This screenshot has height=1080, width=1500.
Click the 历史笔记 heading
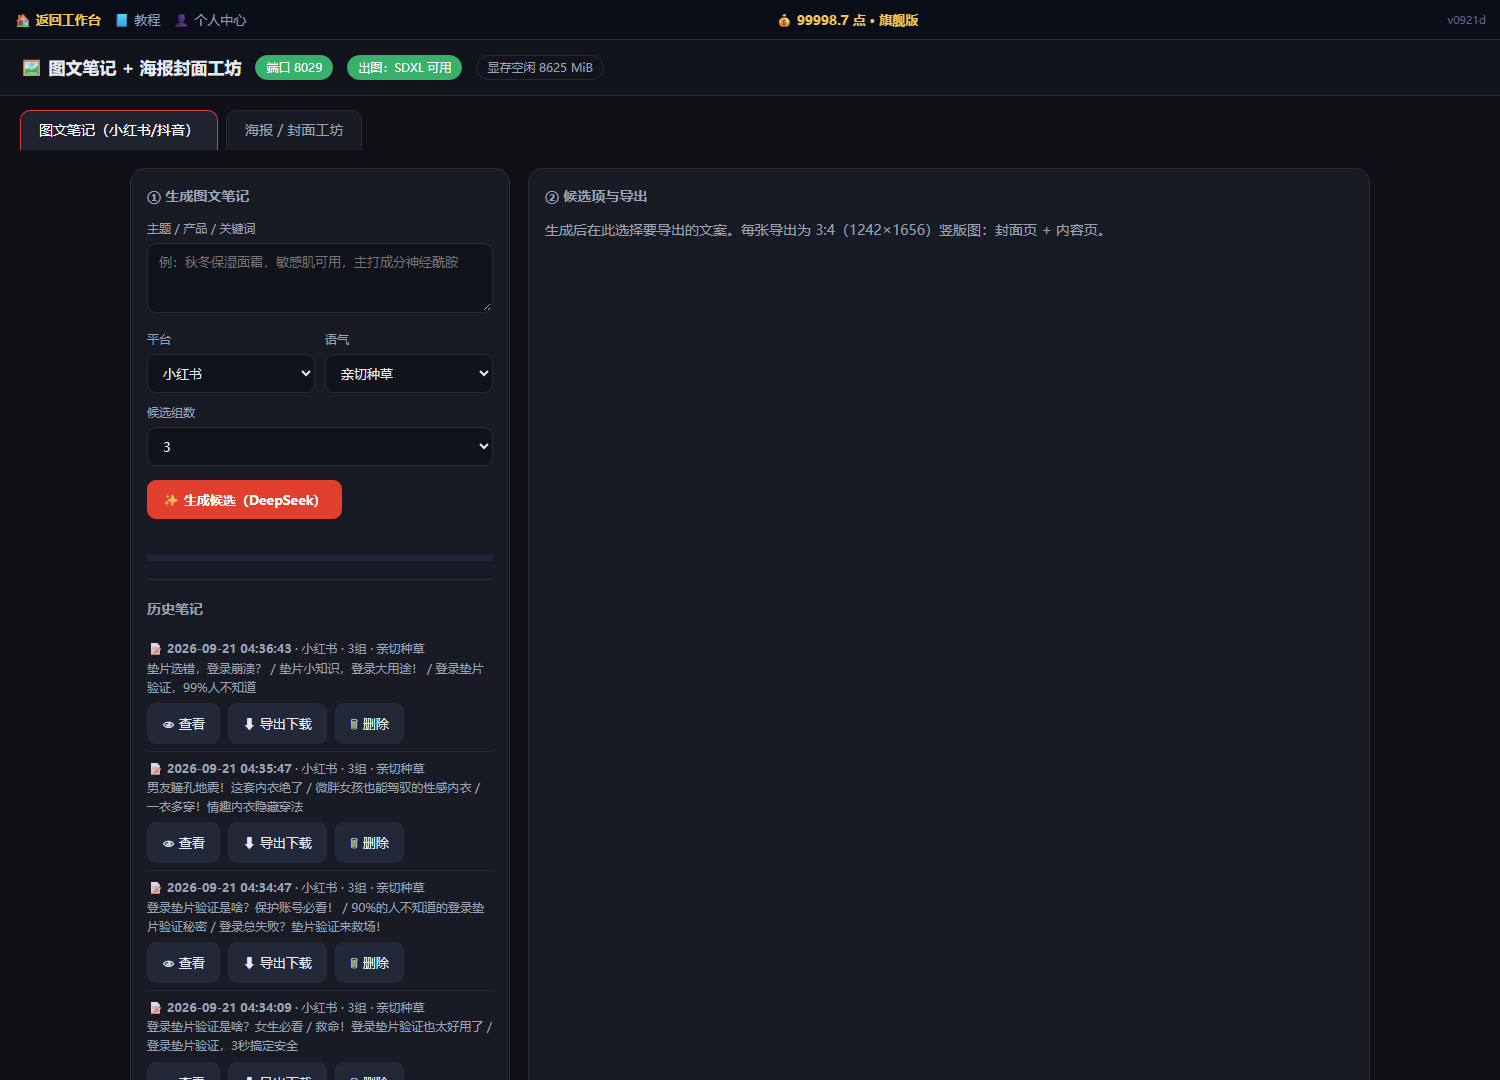click(175, 609)
